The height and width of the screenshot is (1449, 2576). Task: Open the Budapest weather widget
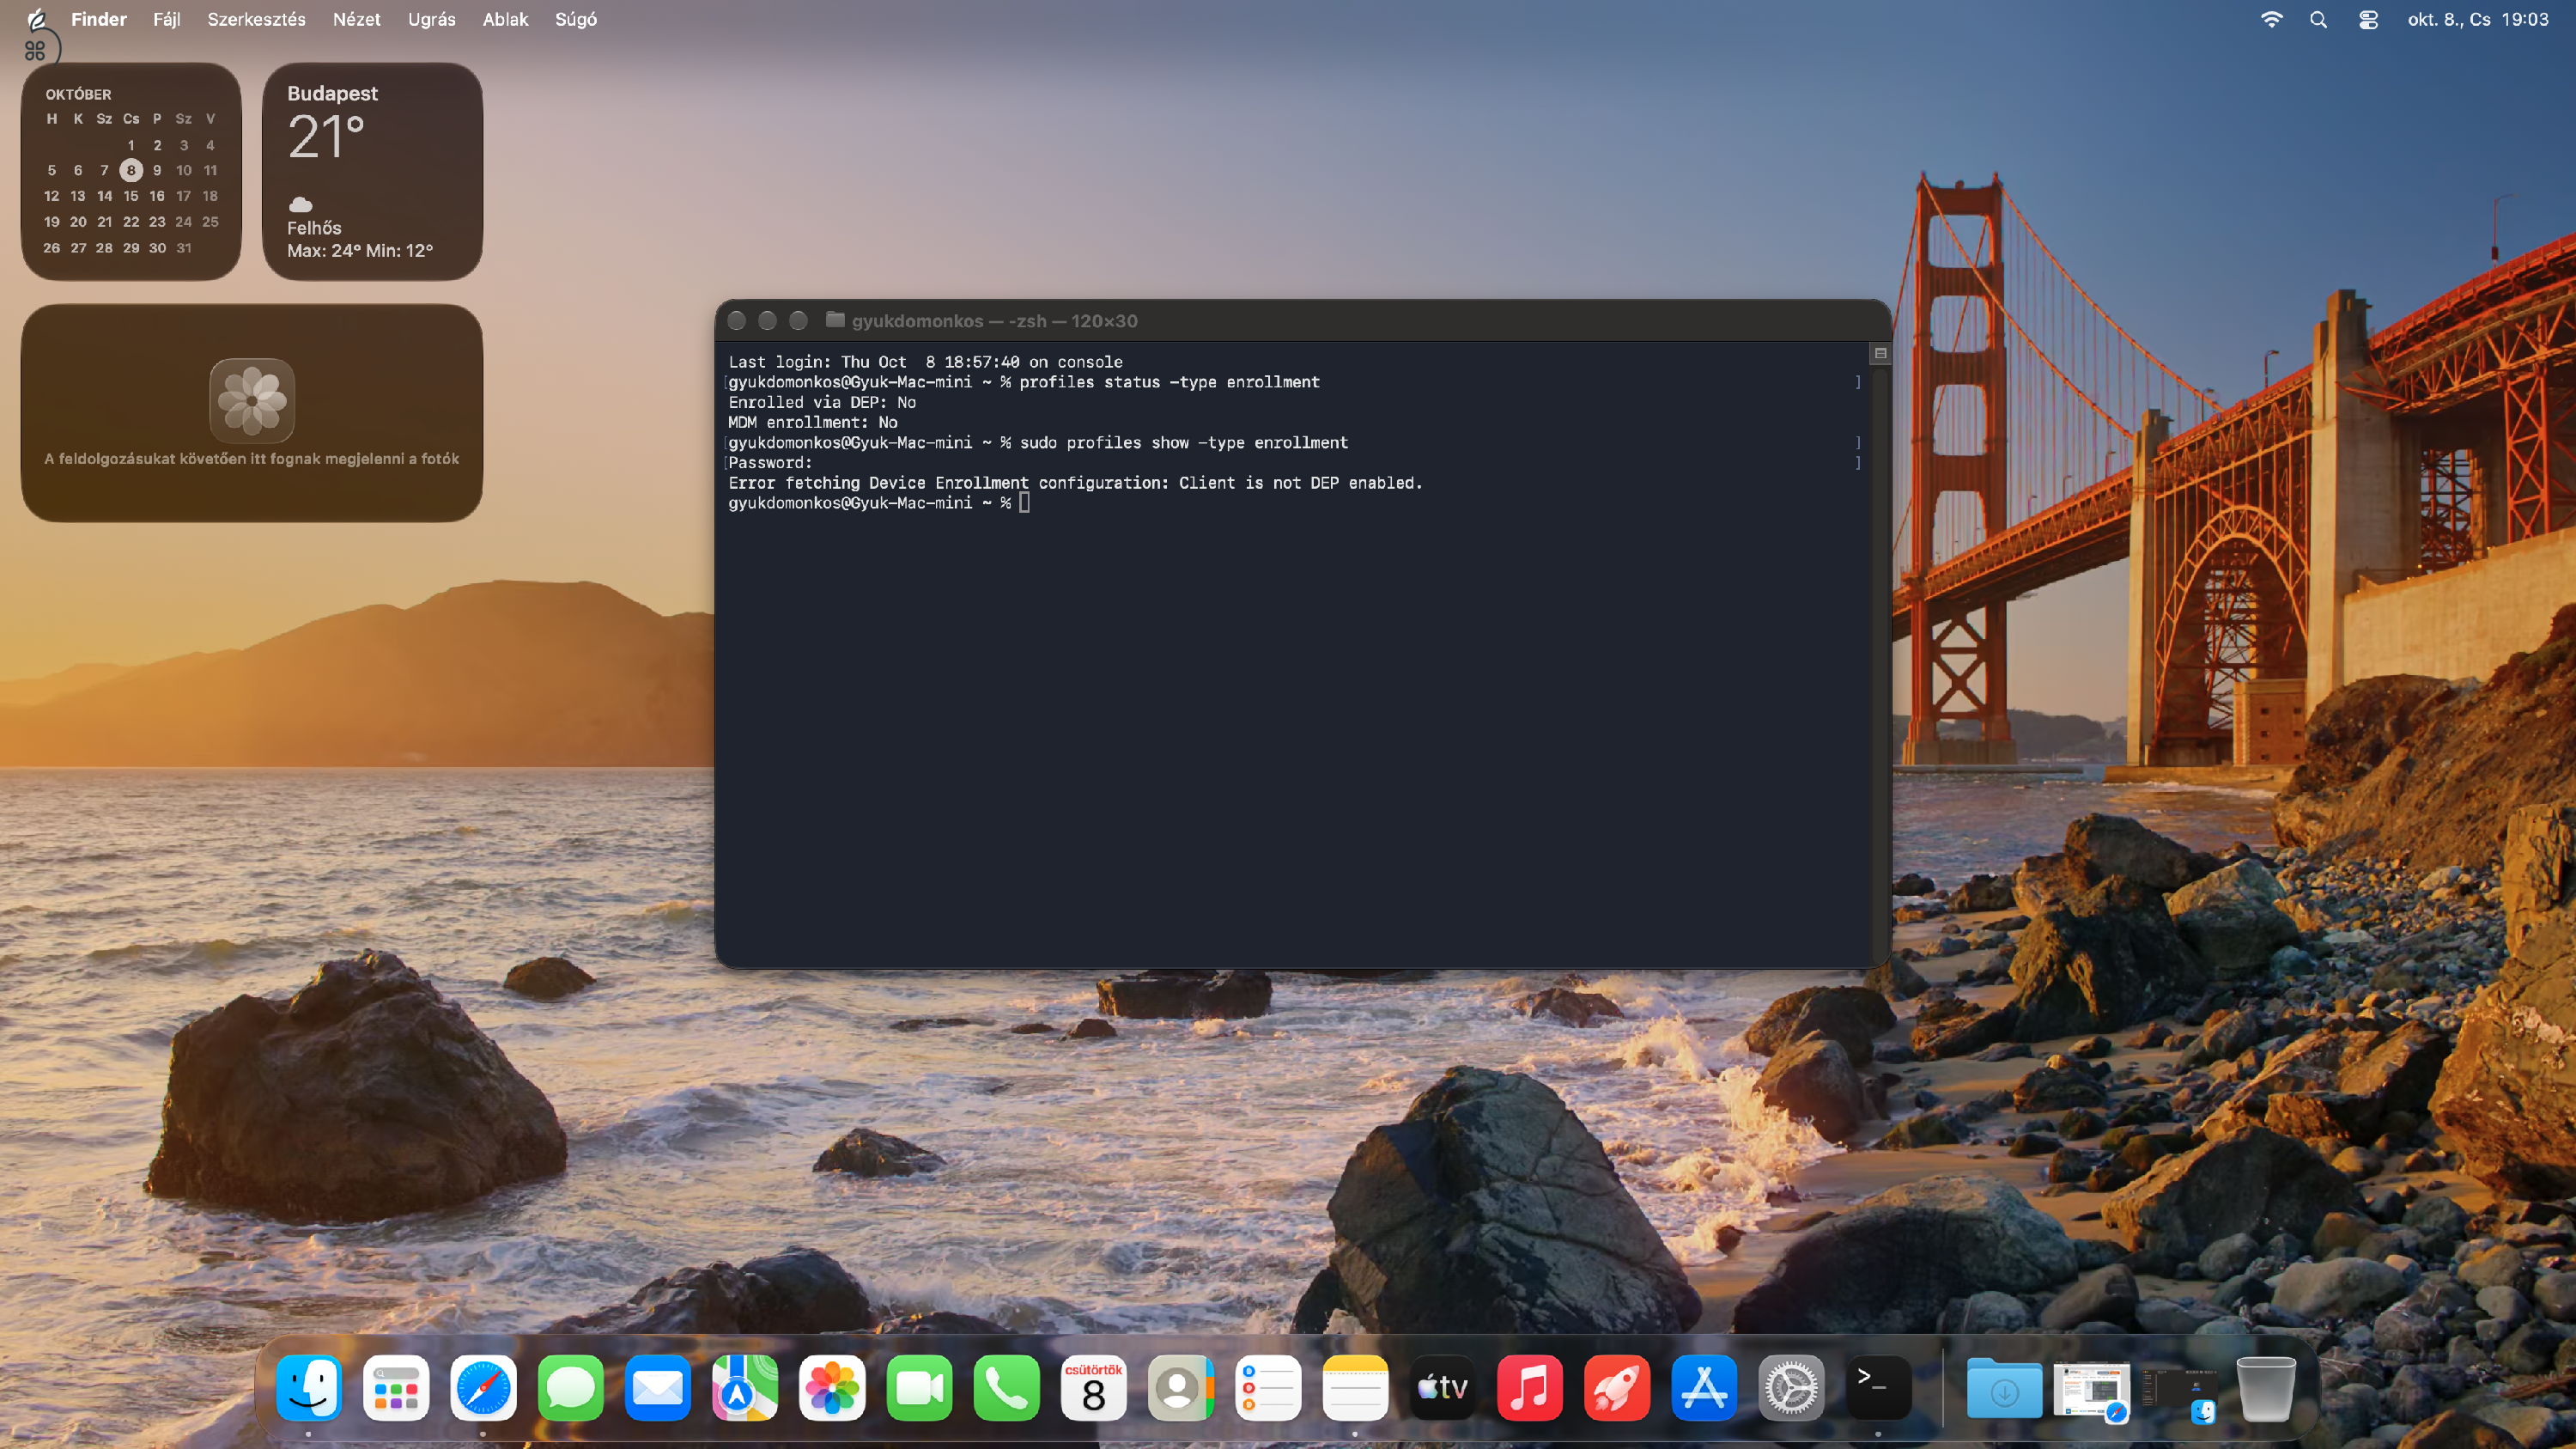(372, 171)
